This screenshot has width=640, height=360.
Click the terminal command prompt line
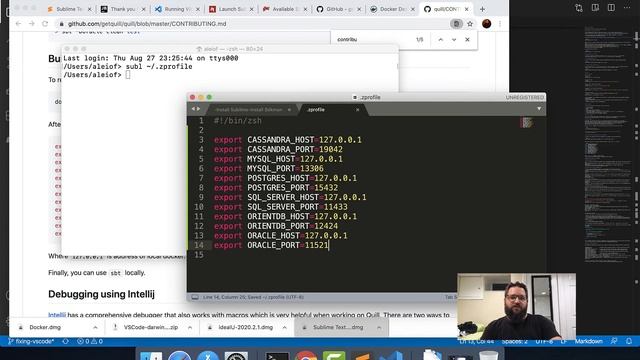[x=97, y=75]
